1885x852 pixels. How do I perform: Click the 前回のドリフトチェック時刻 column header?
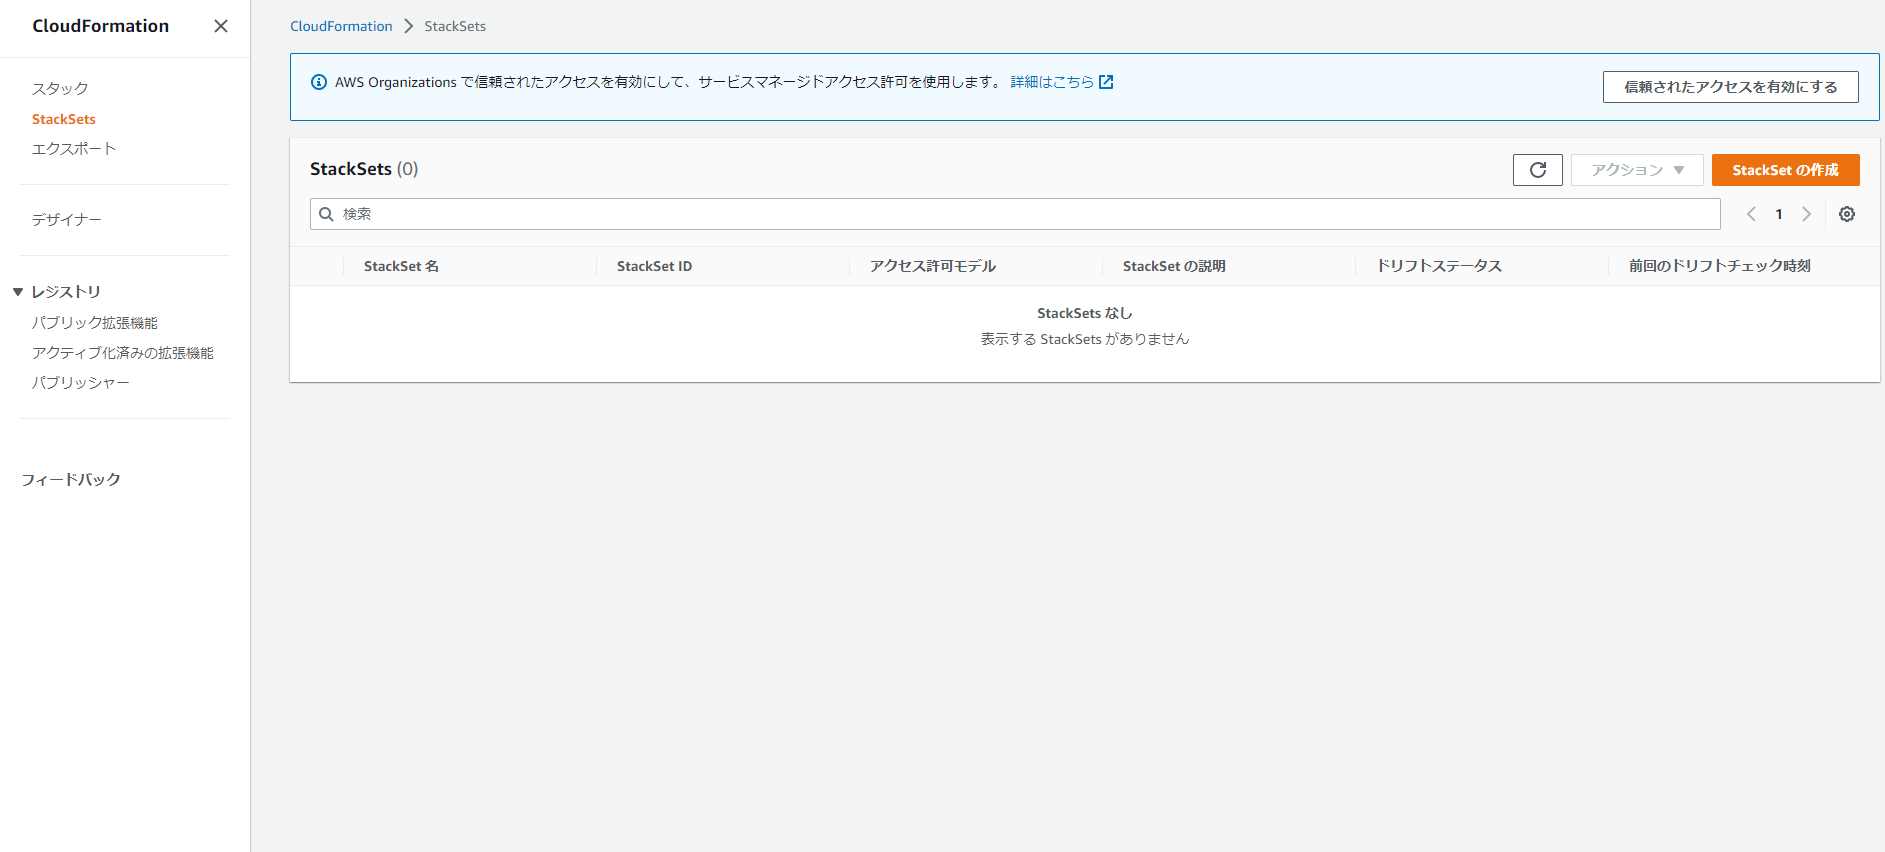[1720, 266]
